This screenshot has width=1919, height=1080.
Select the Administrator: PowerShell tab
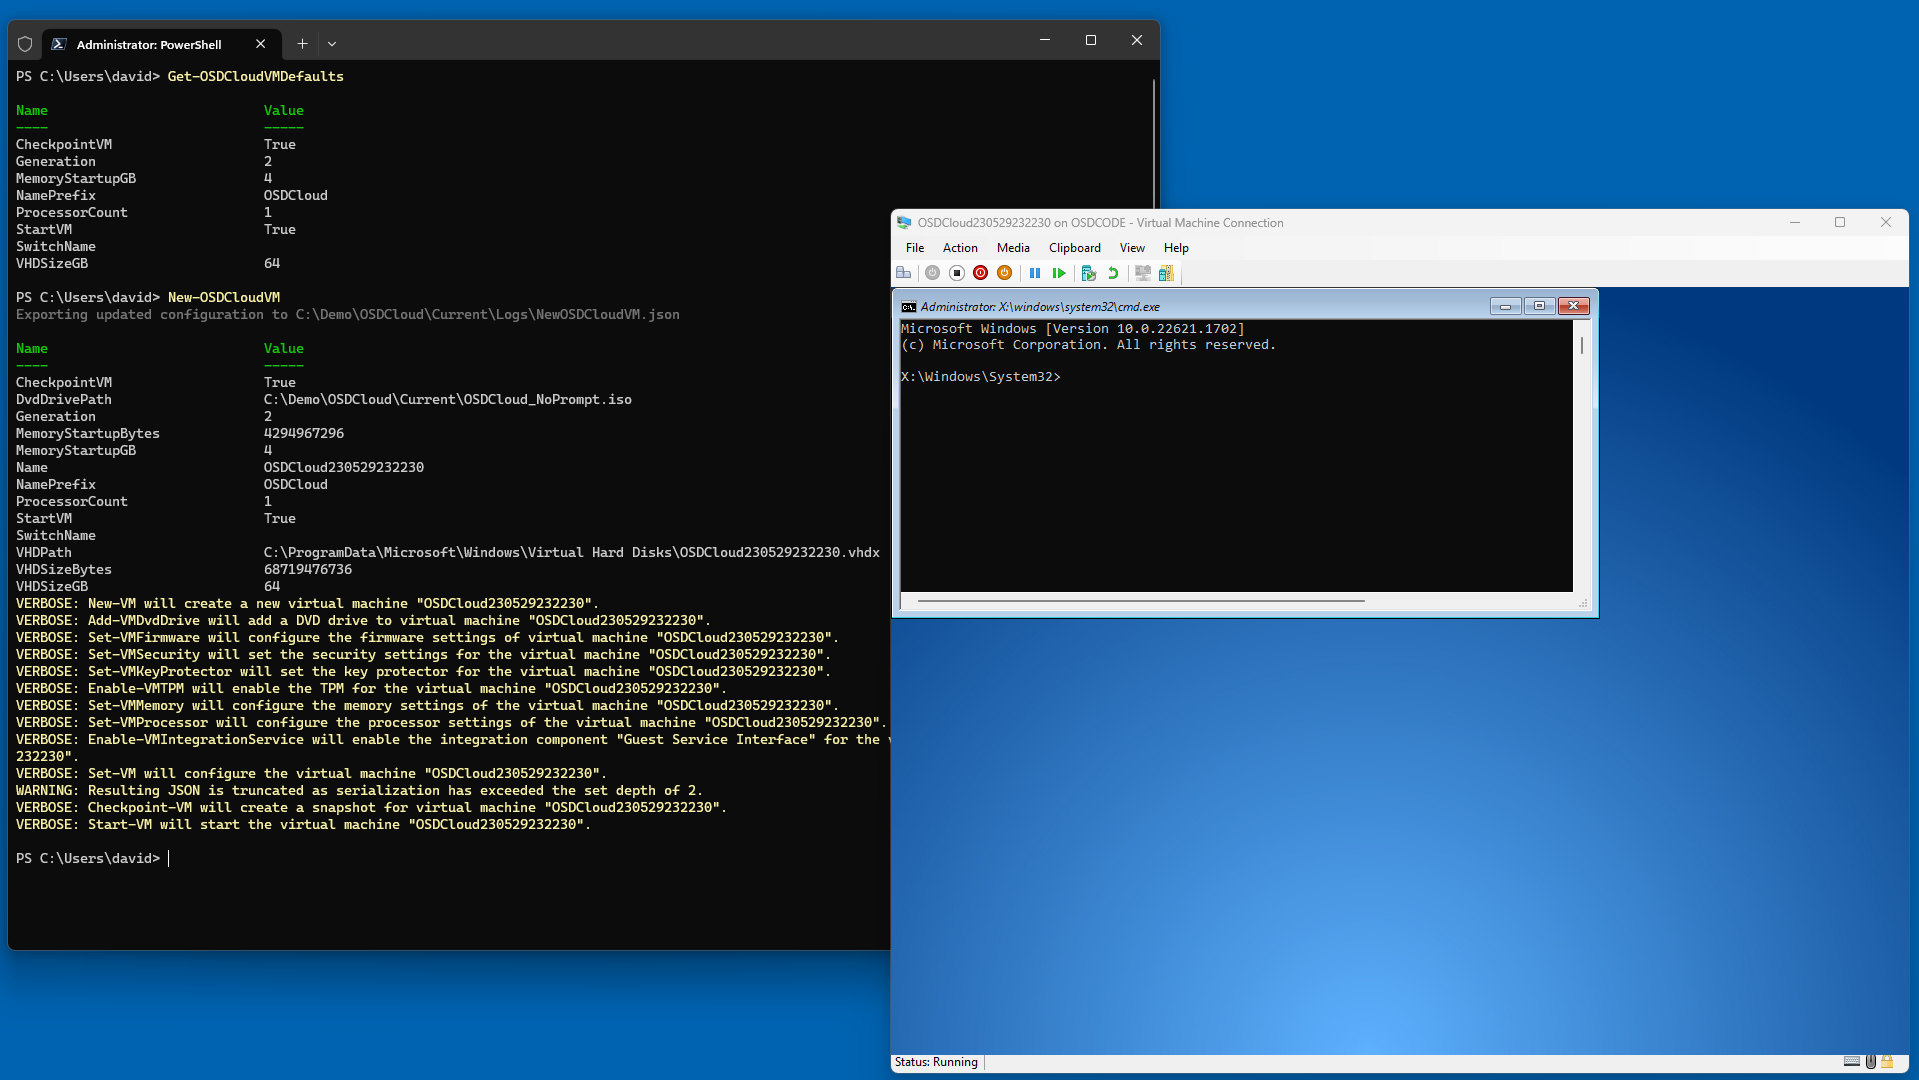point(148,44)
